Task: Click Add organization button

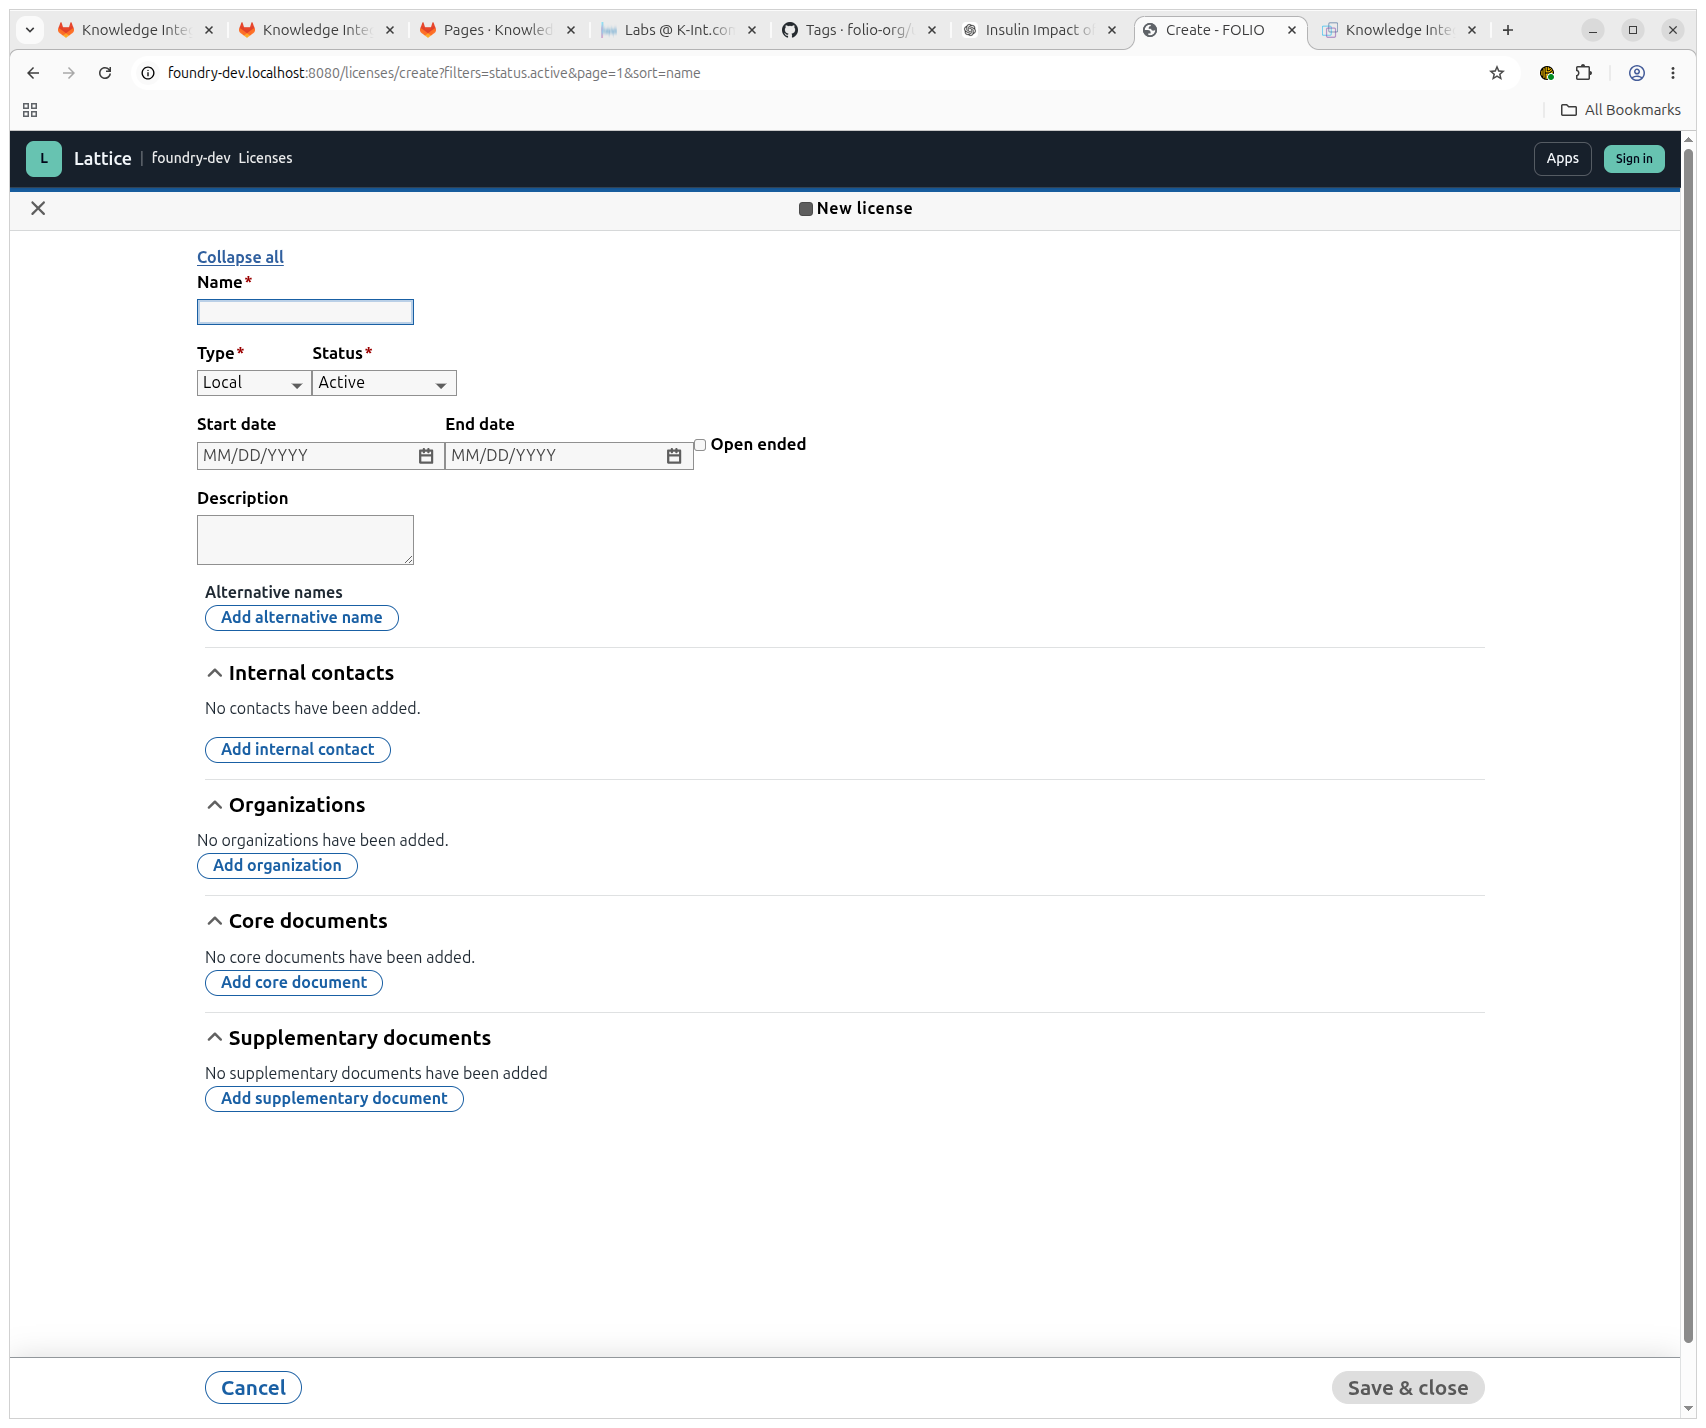Action: (277, 866)
